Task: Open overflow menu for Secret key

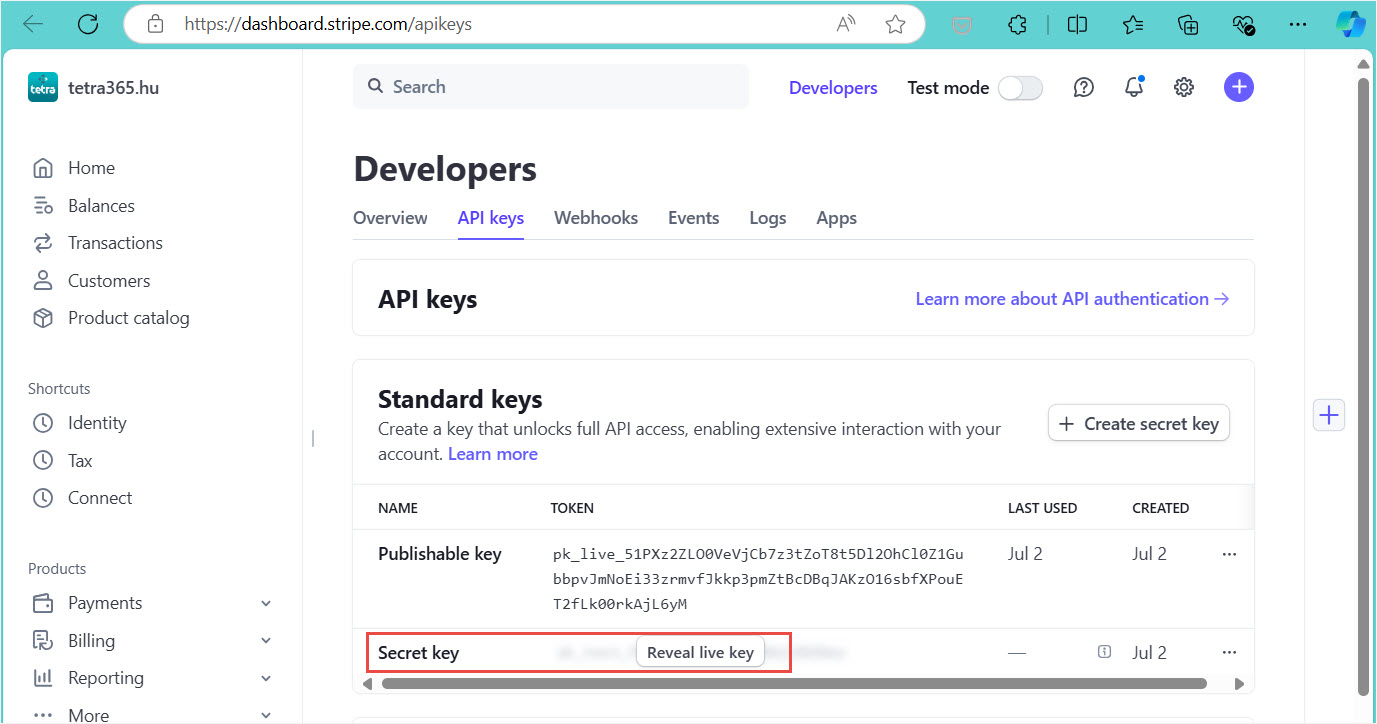Action: pyautogui.click(x=1229, y=653)
